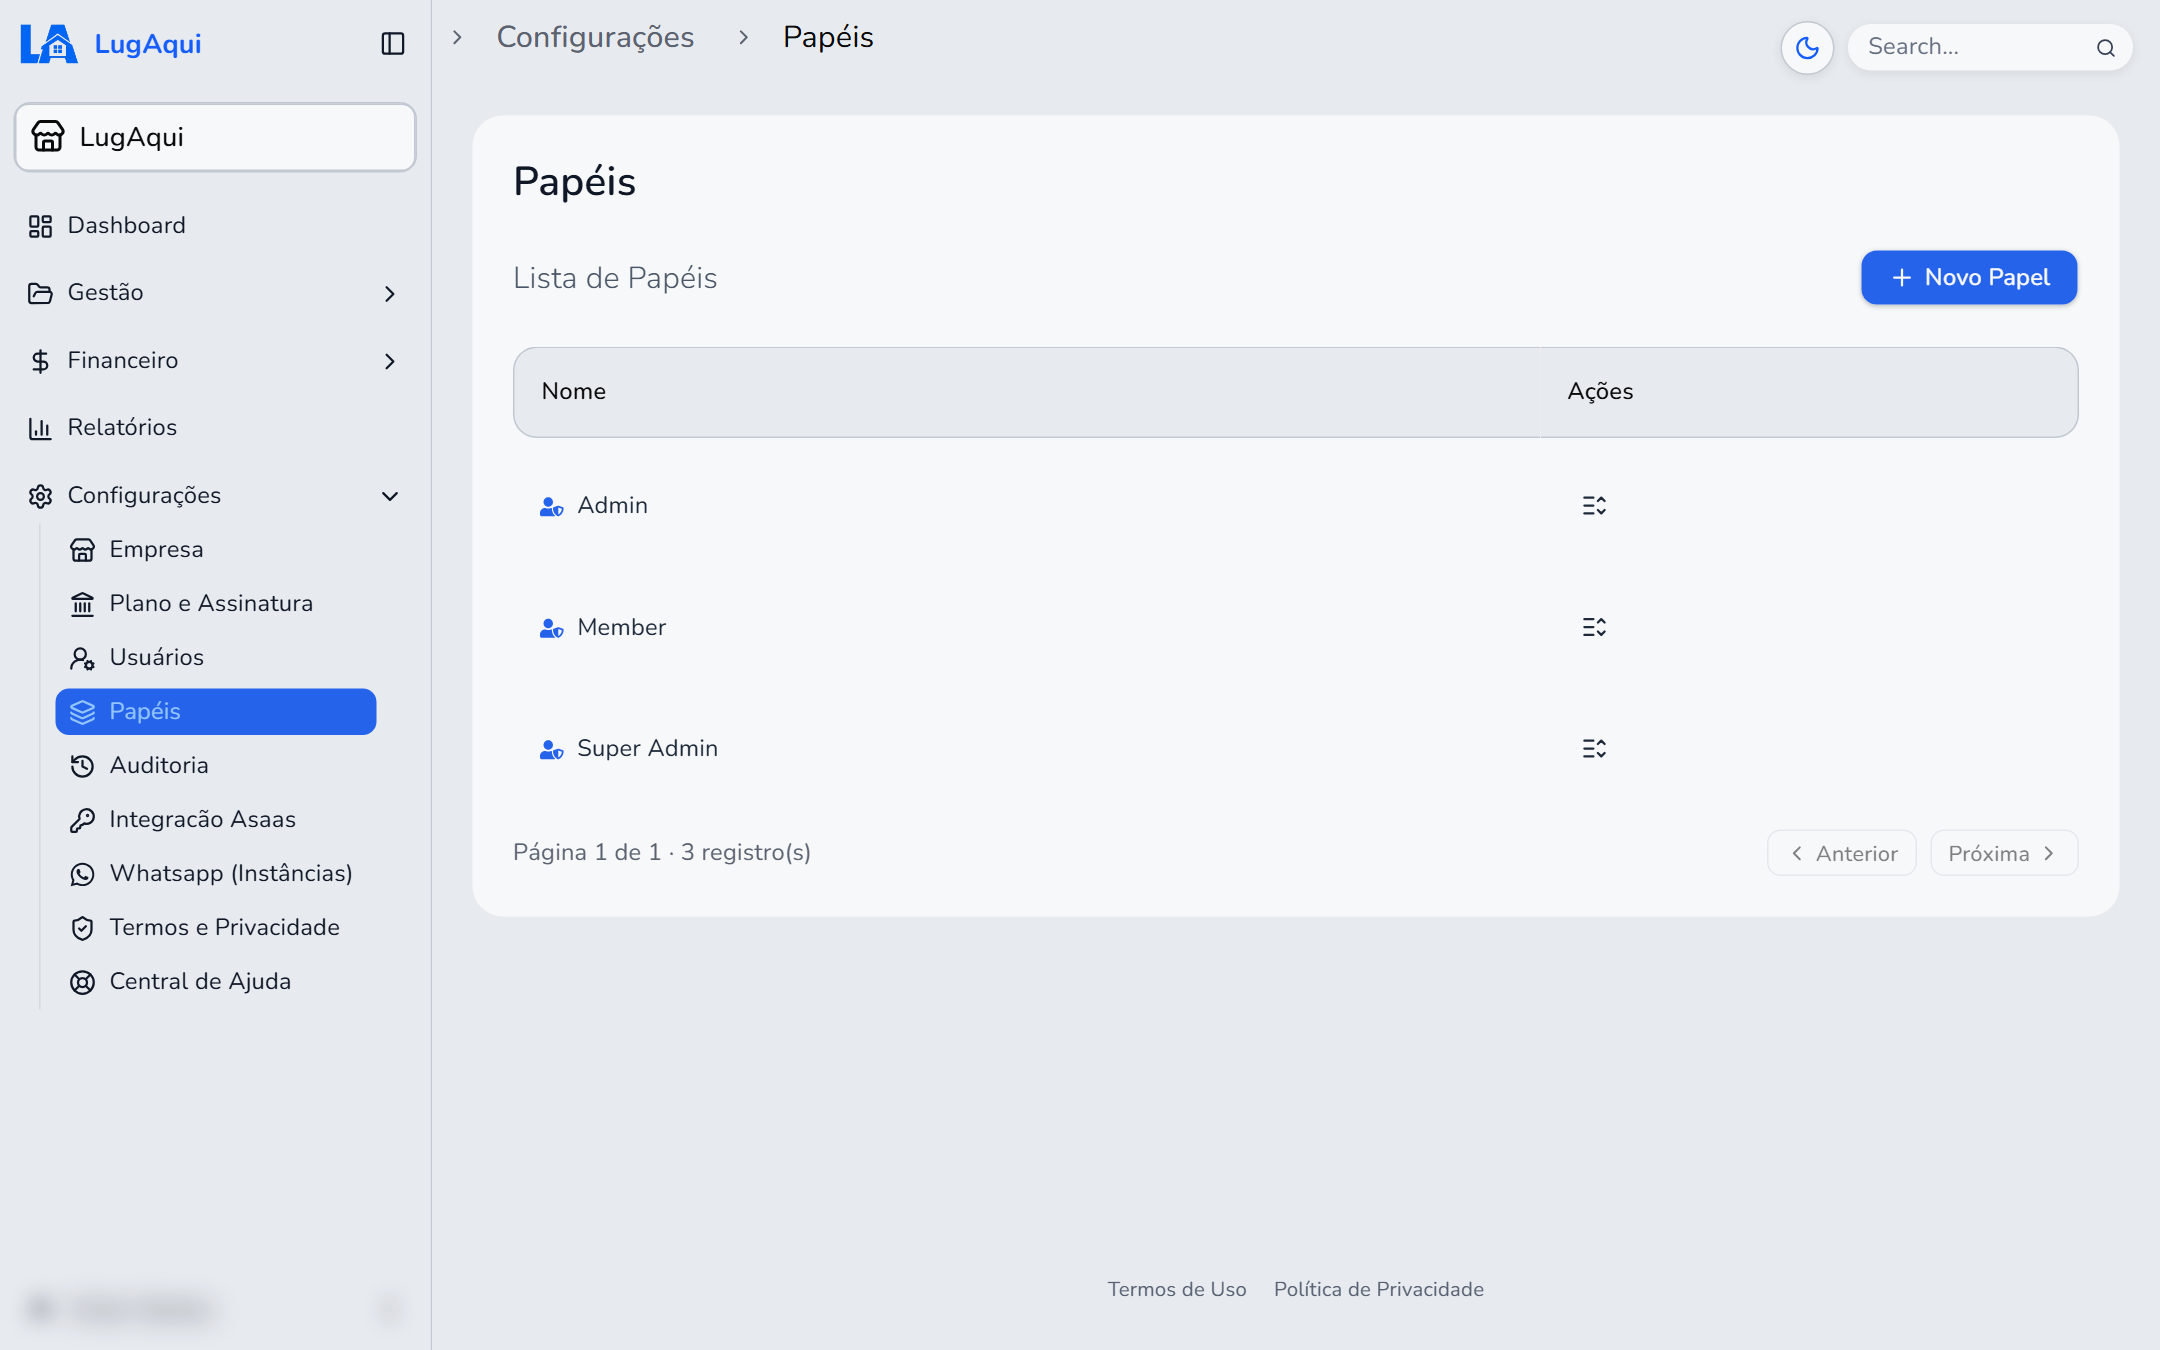Click the search magnifier icon
The width and height of the screenshot is (2160, 1350).
tap(2106, 48)
